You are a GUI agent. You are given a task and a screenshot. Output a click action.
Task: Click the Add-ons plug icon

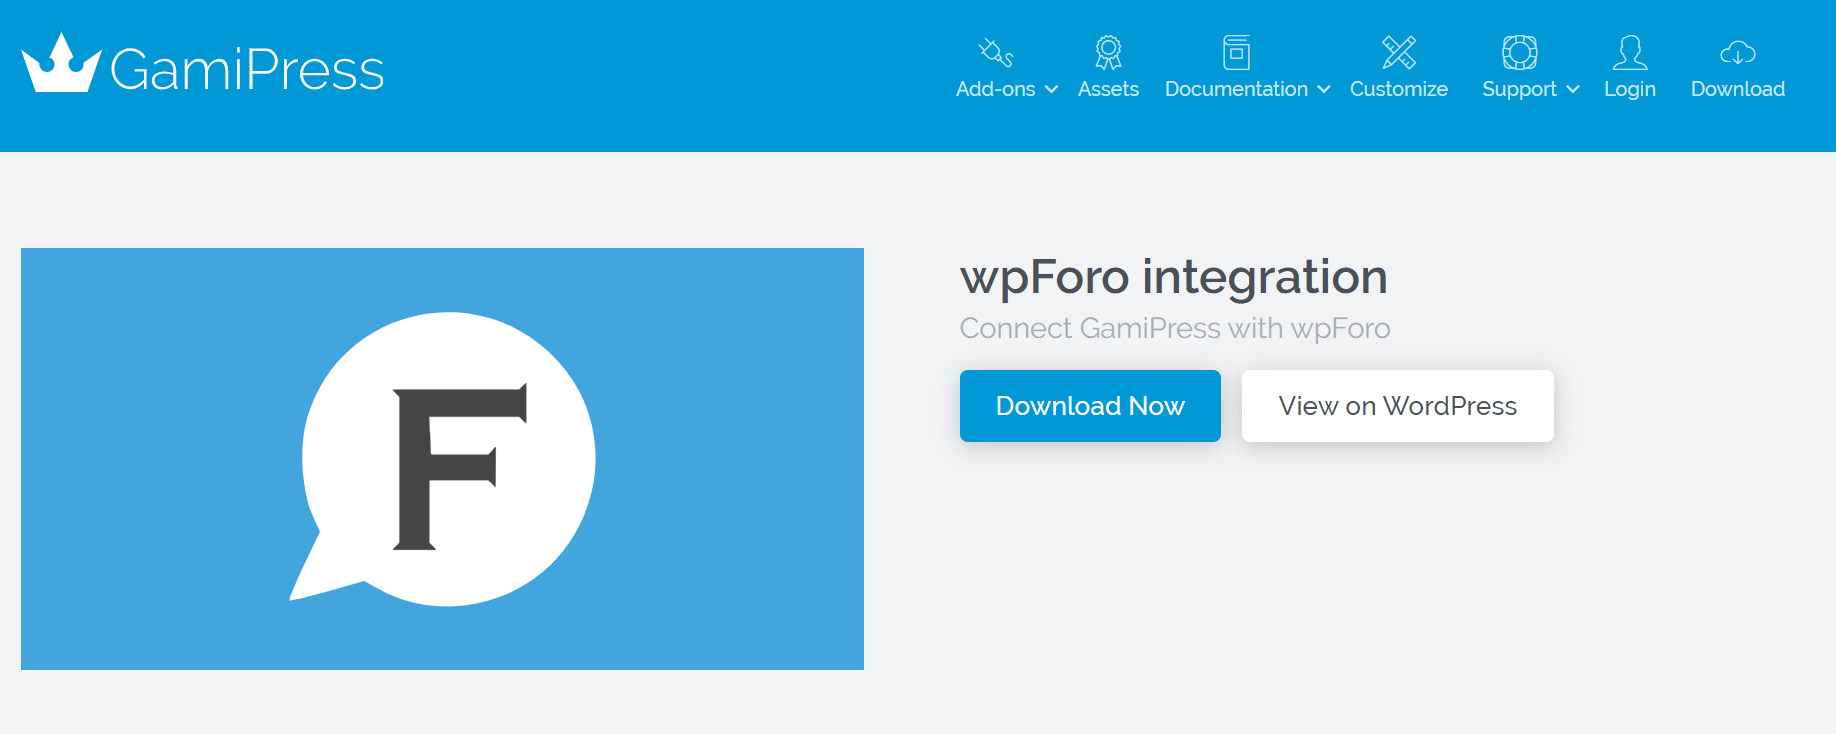click(x=996, y=52)
